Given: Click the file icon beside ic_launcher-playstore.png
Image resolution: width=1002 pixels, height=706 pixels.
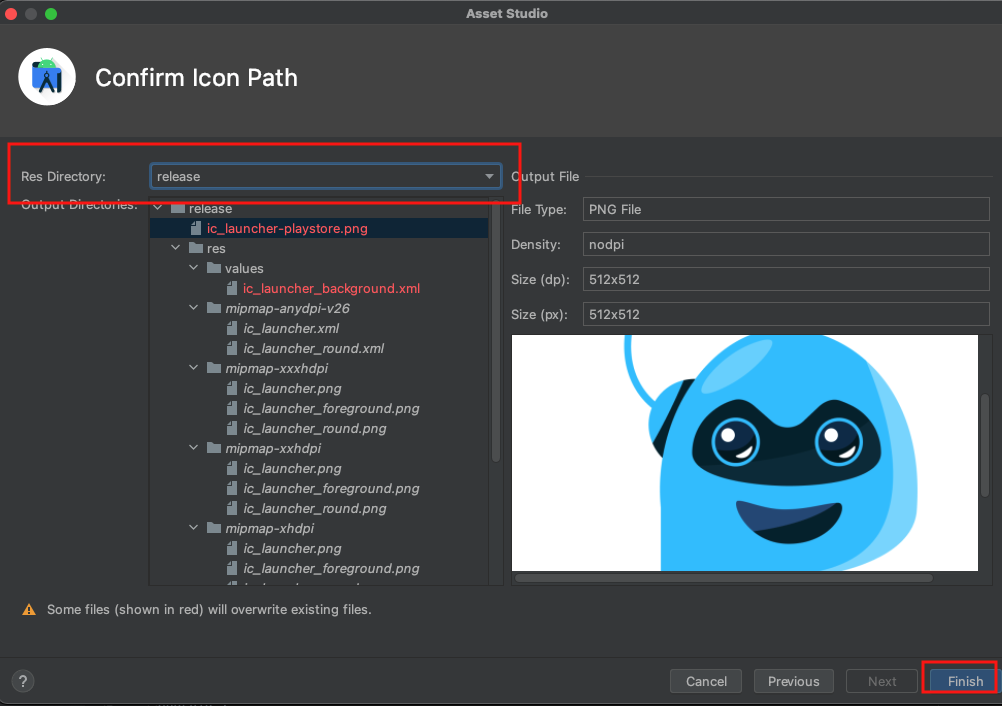Looking at the screenshot, I should coord(197,229).
